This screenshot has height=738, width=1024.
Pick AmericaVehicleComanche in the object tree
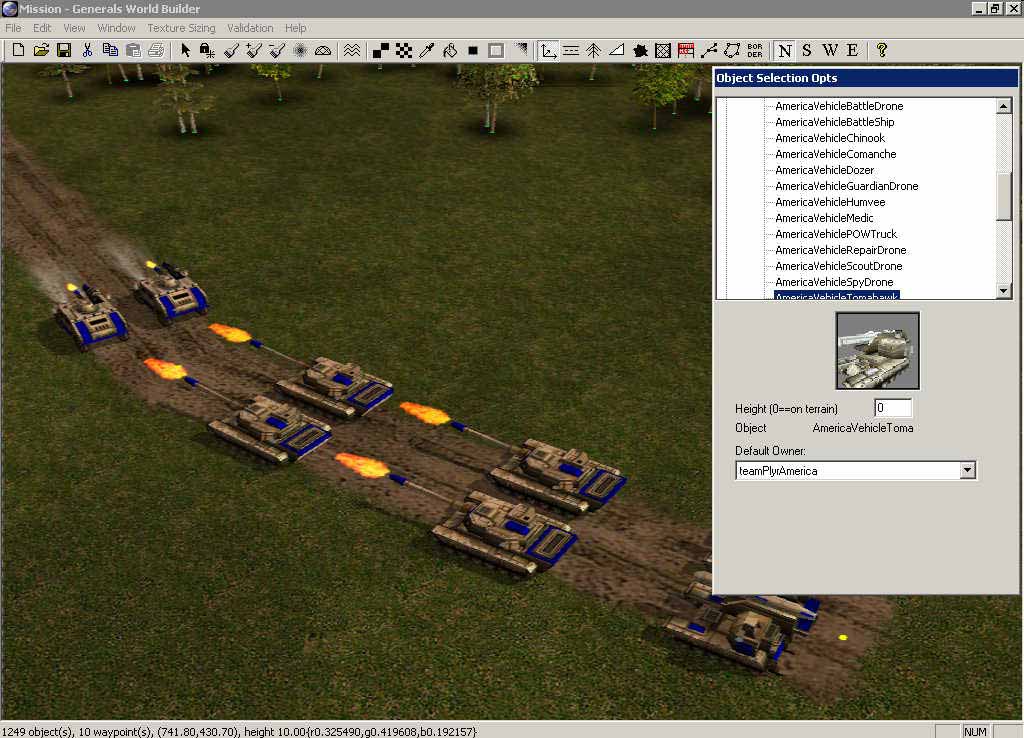coord(836,154)
